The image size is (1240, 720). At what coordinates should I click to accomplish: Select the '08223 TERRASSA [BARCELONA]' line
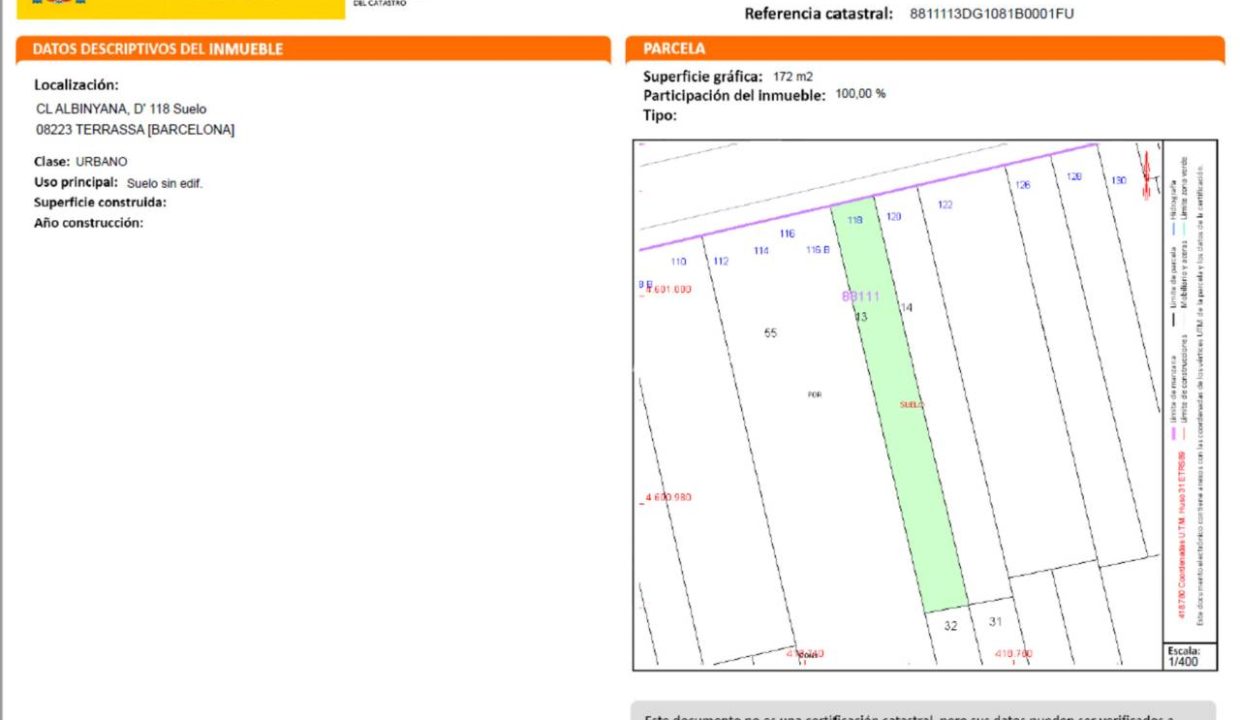135,130
